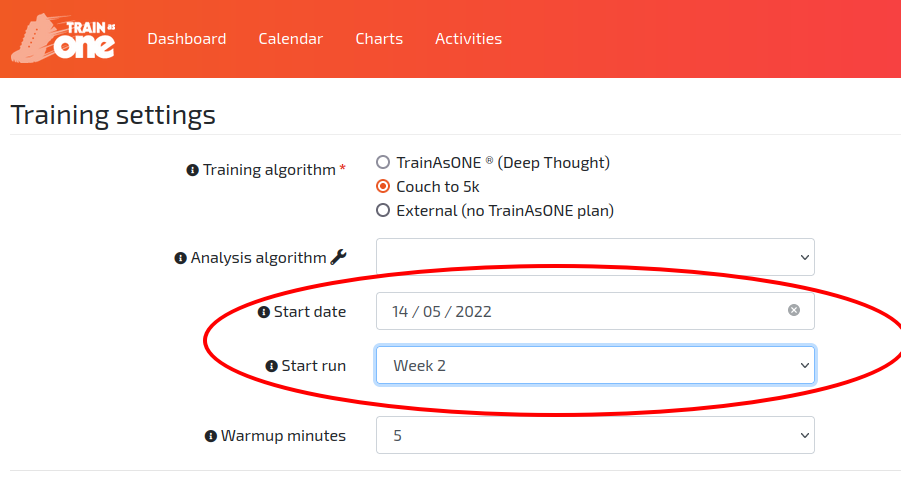Click the Training settings heading

tap(113, 115)
